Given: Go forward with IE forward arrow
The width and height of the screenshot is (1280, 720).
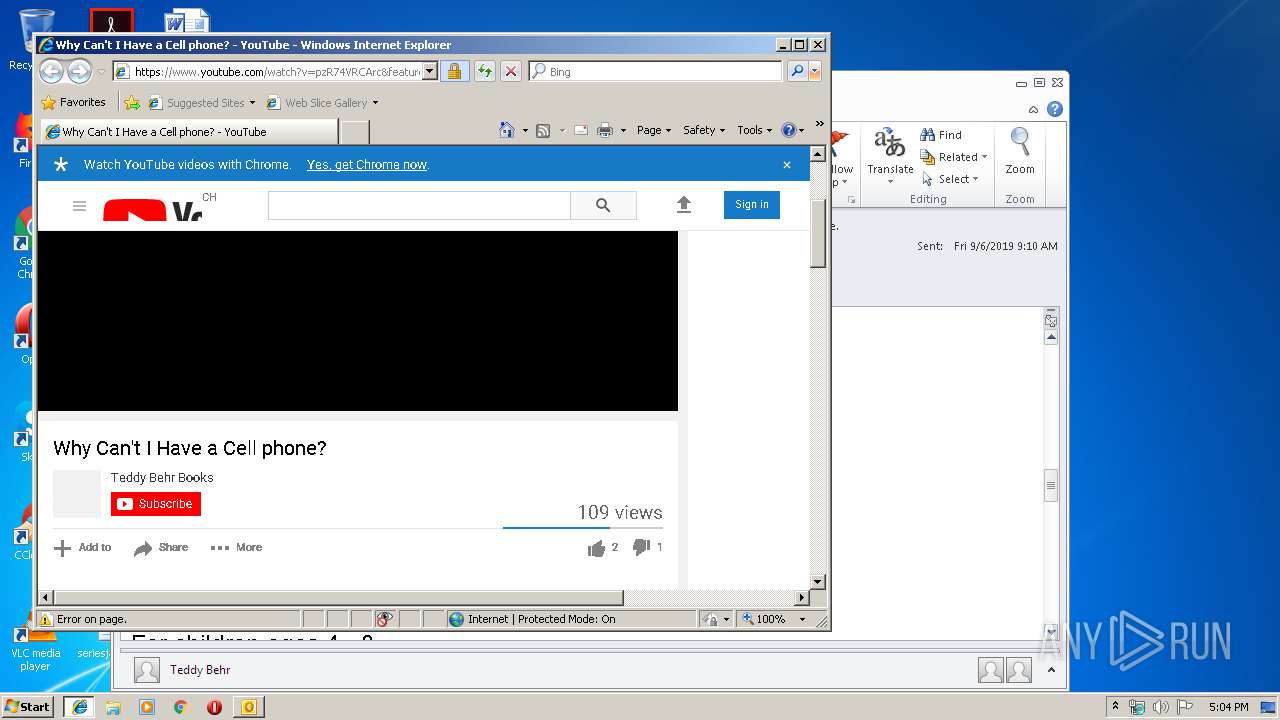Looking at the screenshot, I should coord(79,71).
